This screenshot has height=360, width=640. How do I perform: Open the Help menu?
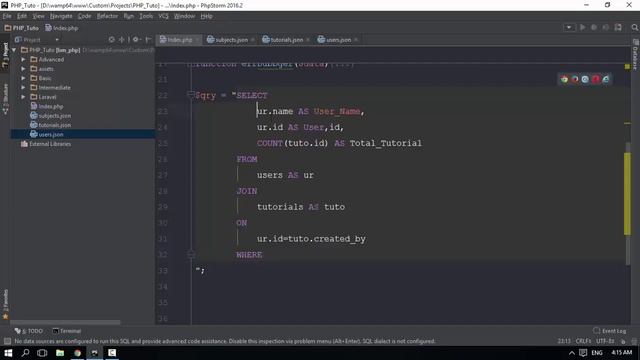[207, 16]
